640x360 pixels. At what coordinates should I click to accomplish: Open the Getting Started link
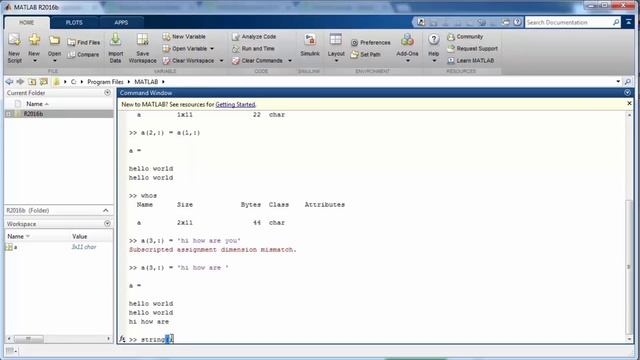[x=235, y=104]
